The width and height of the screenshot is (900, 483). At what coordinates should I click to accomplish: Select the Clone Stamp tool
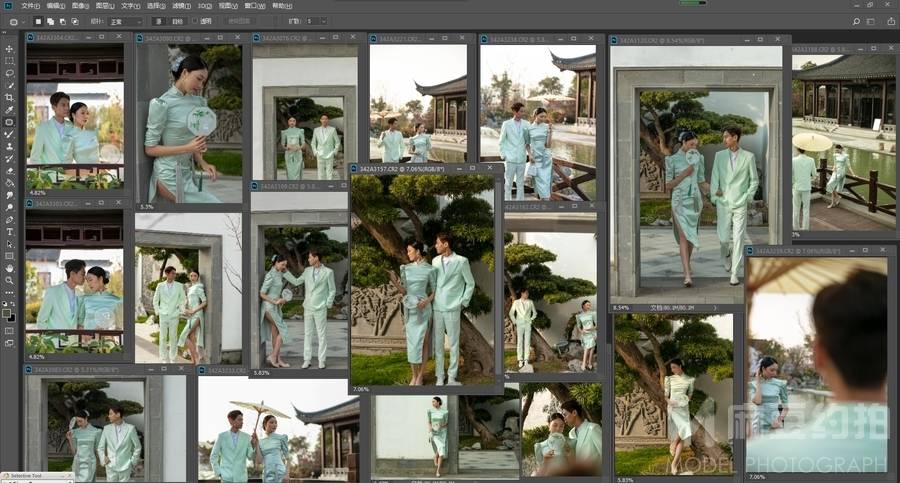coord(9,146)
